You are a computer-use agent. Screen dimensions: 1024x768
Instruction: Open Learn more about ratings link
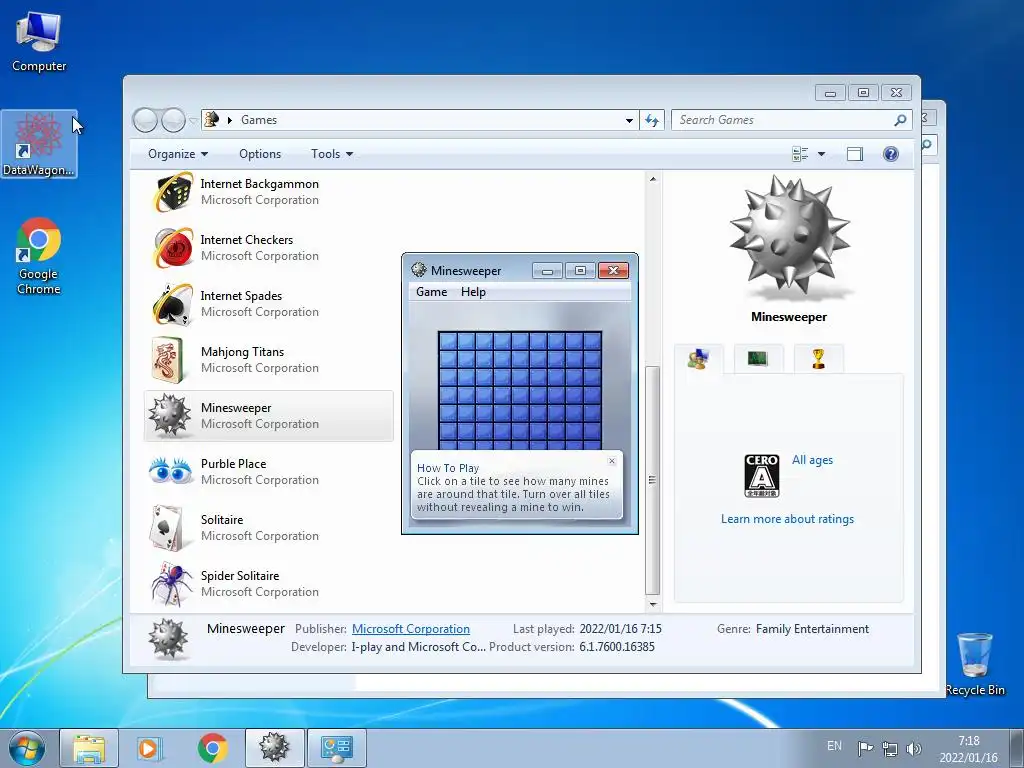pos(787,519)
